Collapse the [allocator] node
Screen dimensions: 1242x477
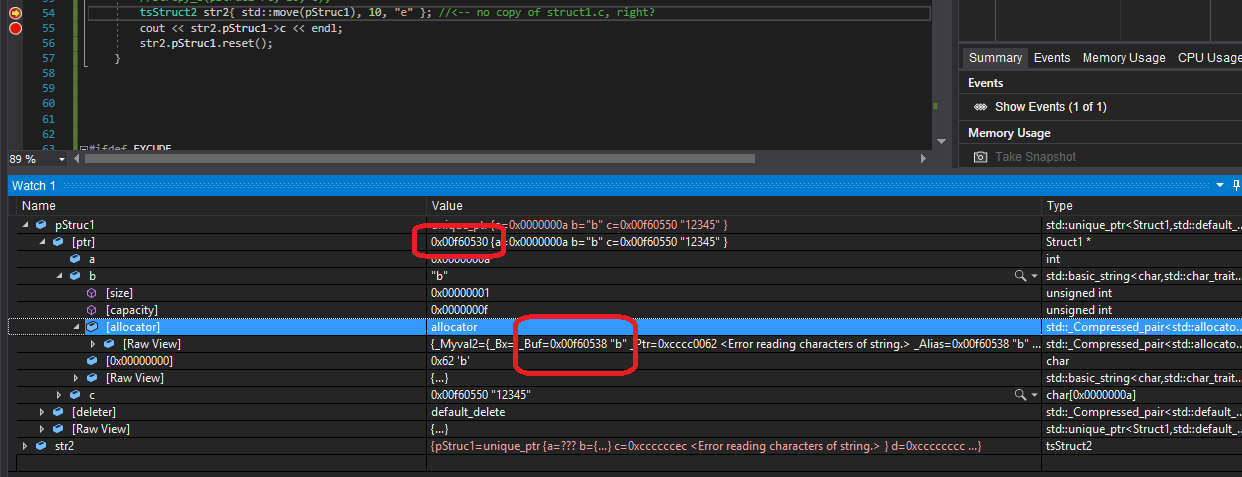[76, 327]
